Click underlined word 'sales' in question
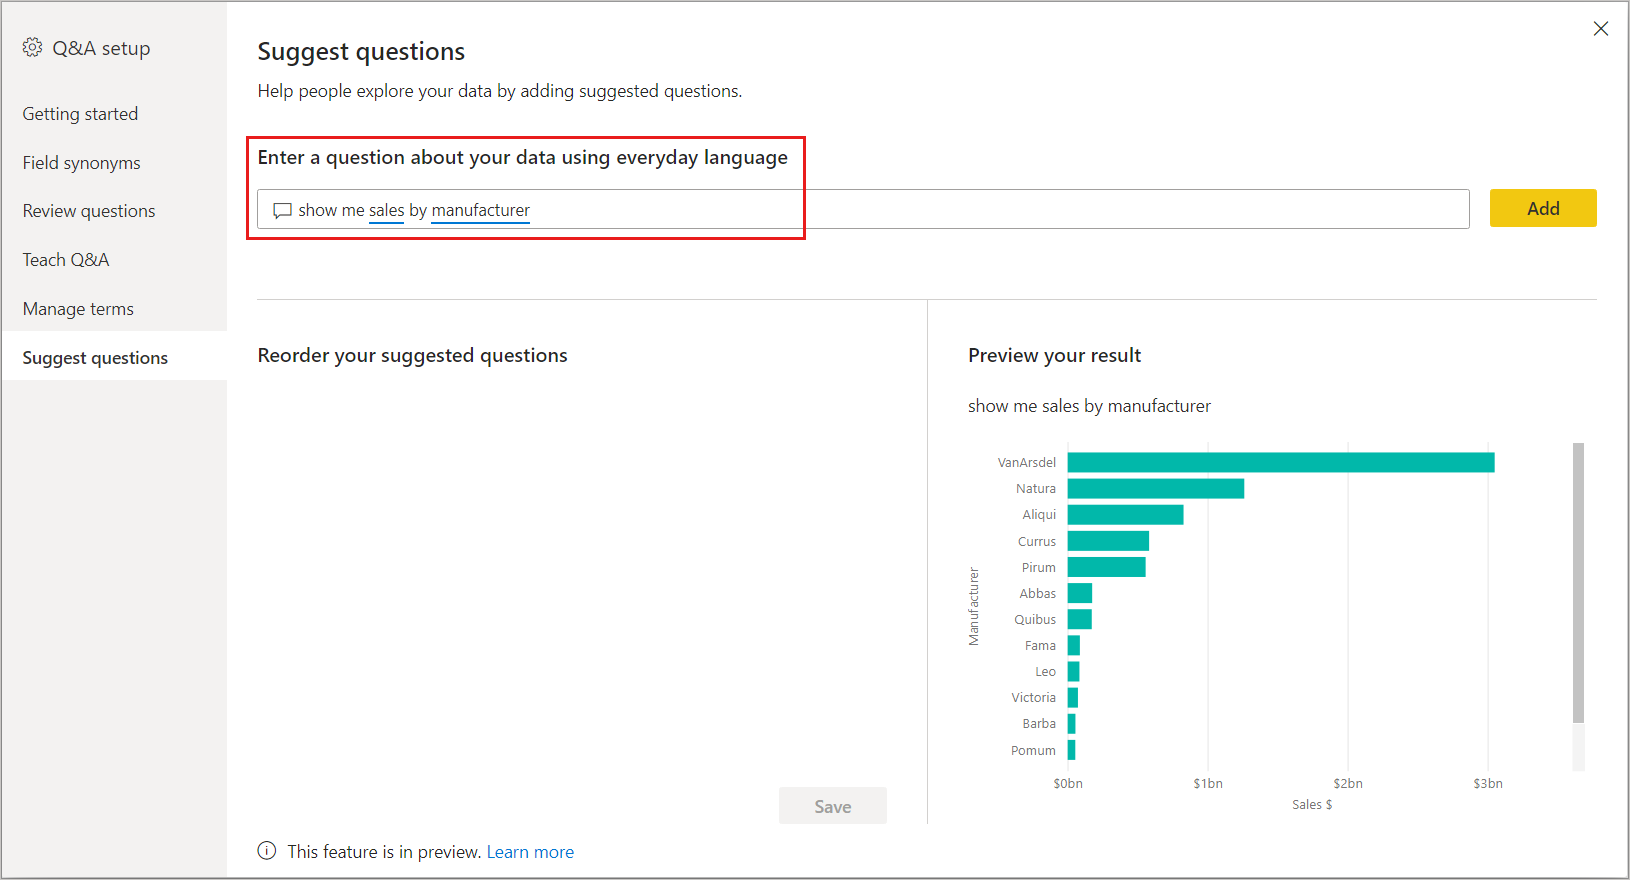The image size is (1630, 880). point(386,210)
